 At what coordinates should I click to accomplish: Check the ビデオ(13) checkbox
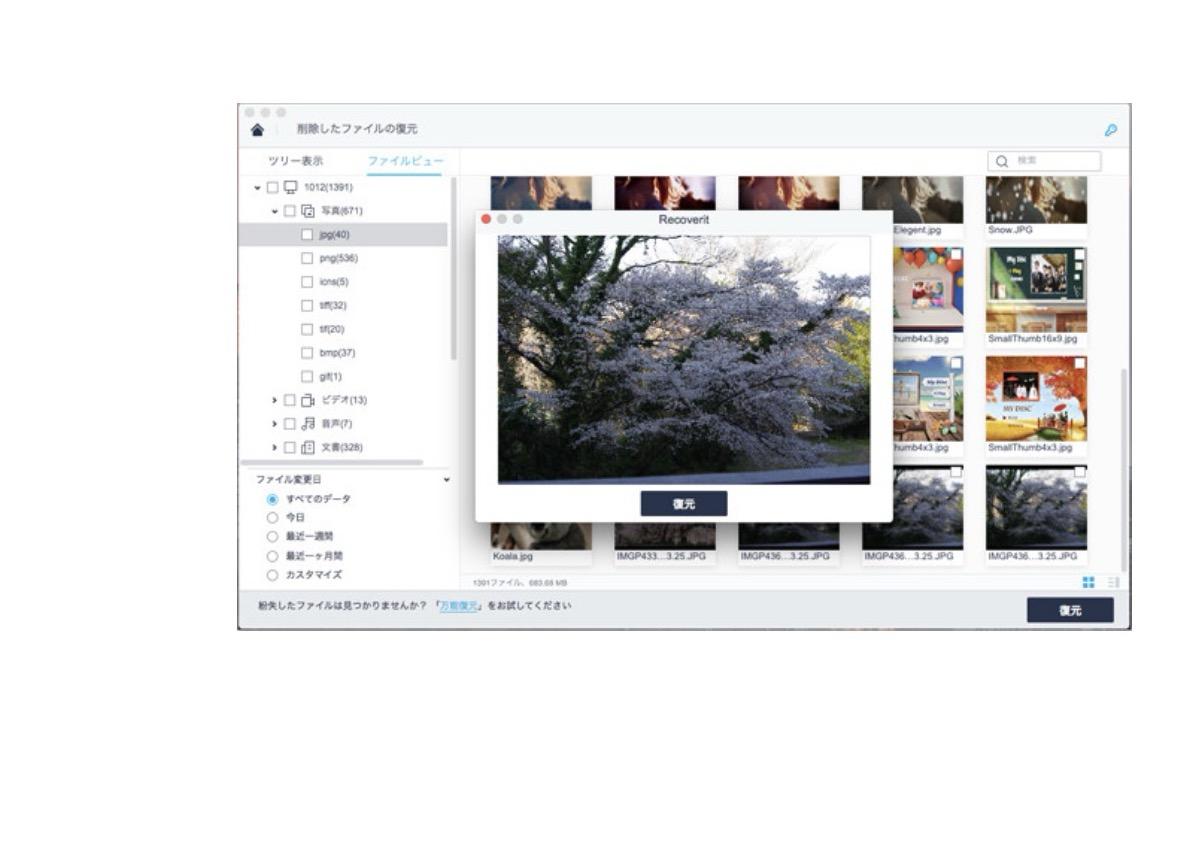point(290,400)
